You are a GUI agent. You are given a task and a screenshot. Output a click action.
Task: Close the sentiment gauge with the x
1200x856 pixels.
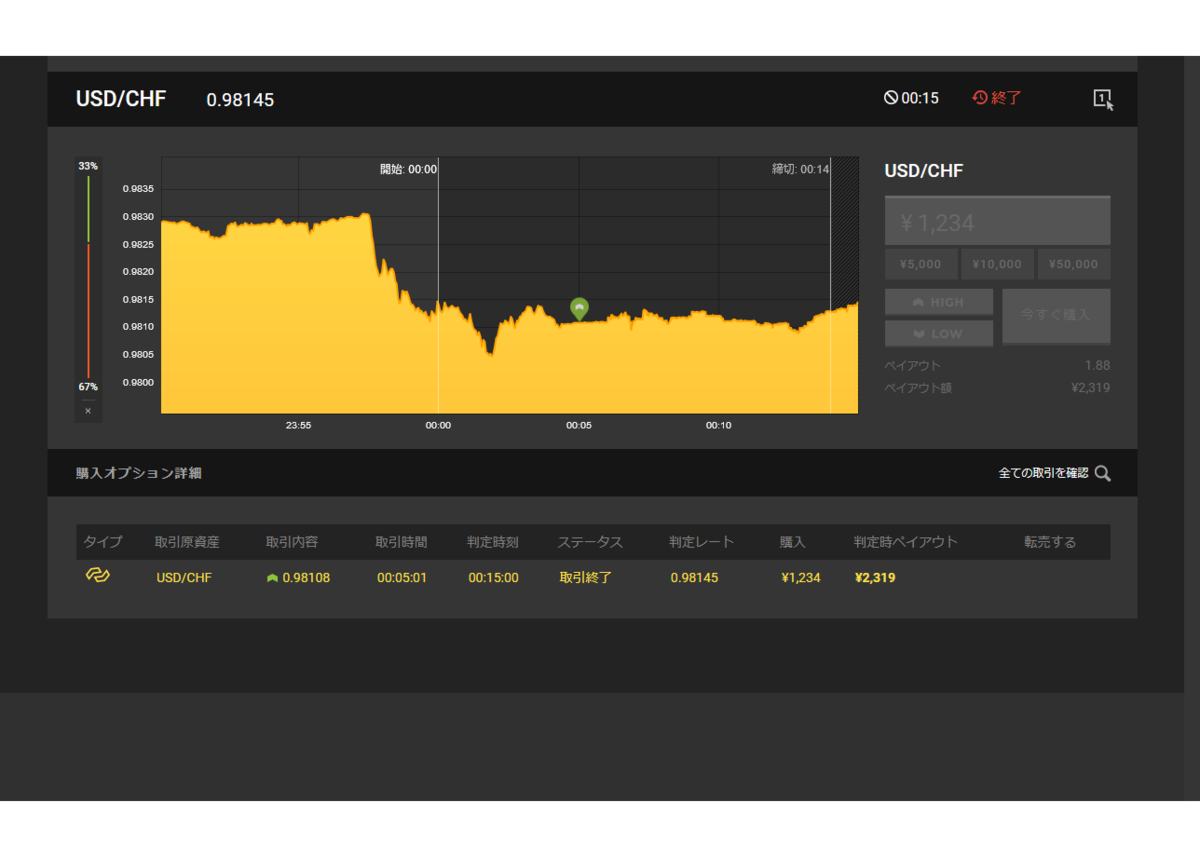pos(88,411)
